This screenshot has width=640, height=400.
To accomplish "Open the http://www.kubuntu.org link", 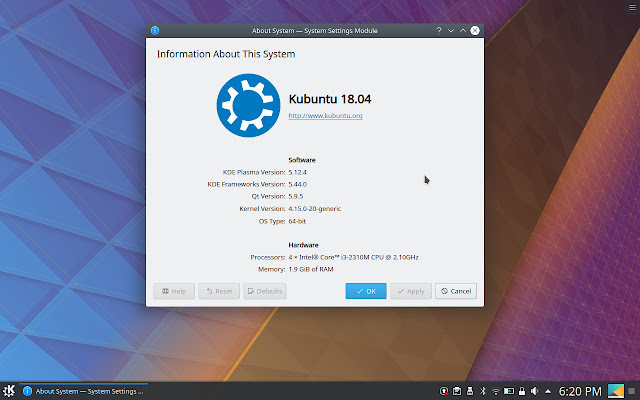I will [x=325, y=116].
